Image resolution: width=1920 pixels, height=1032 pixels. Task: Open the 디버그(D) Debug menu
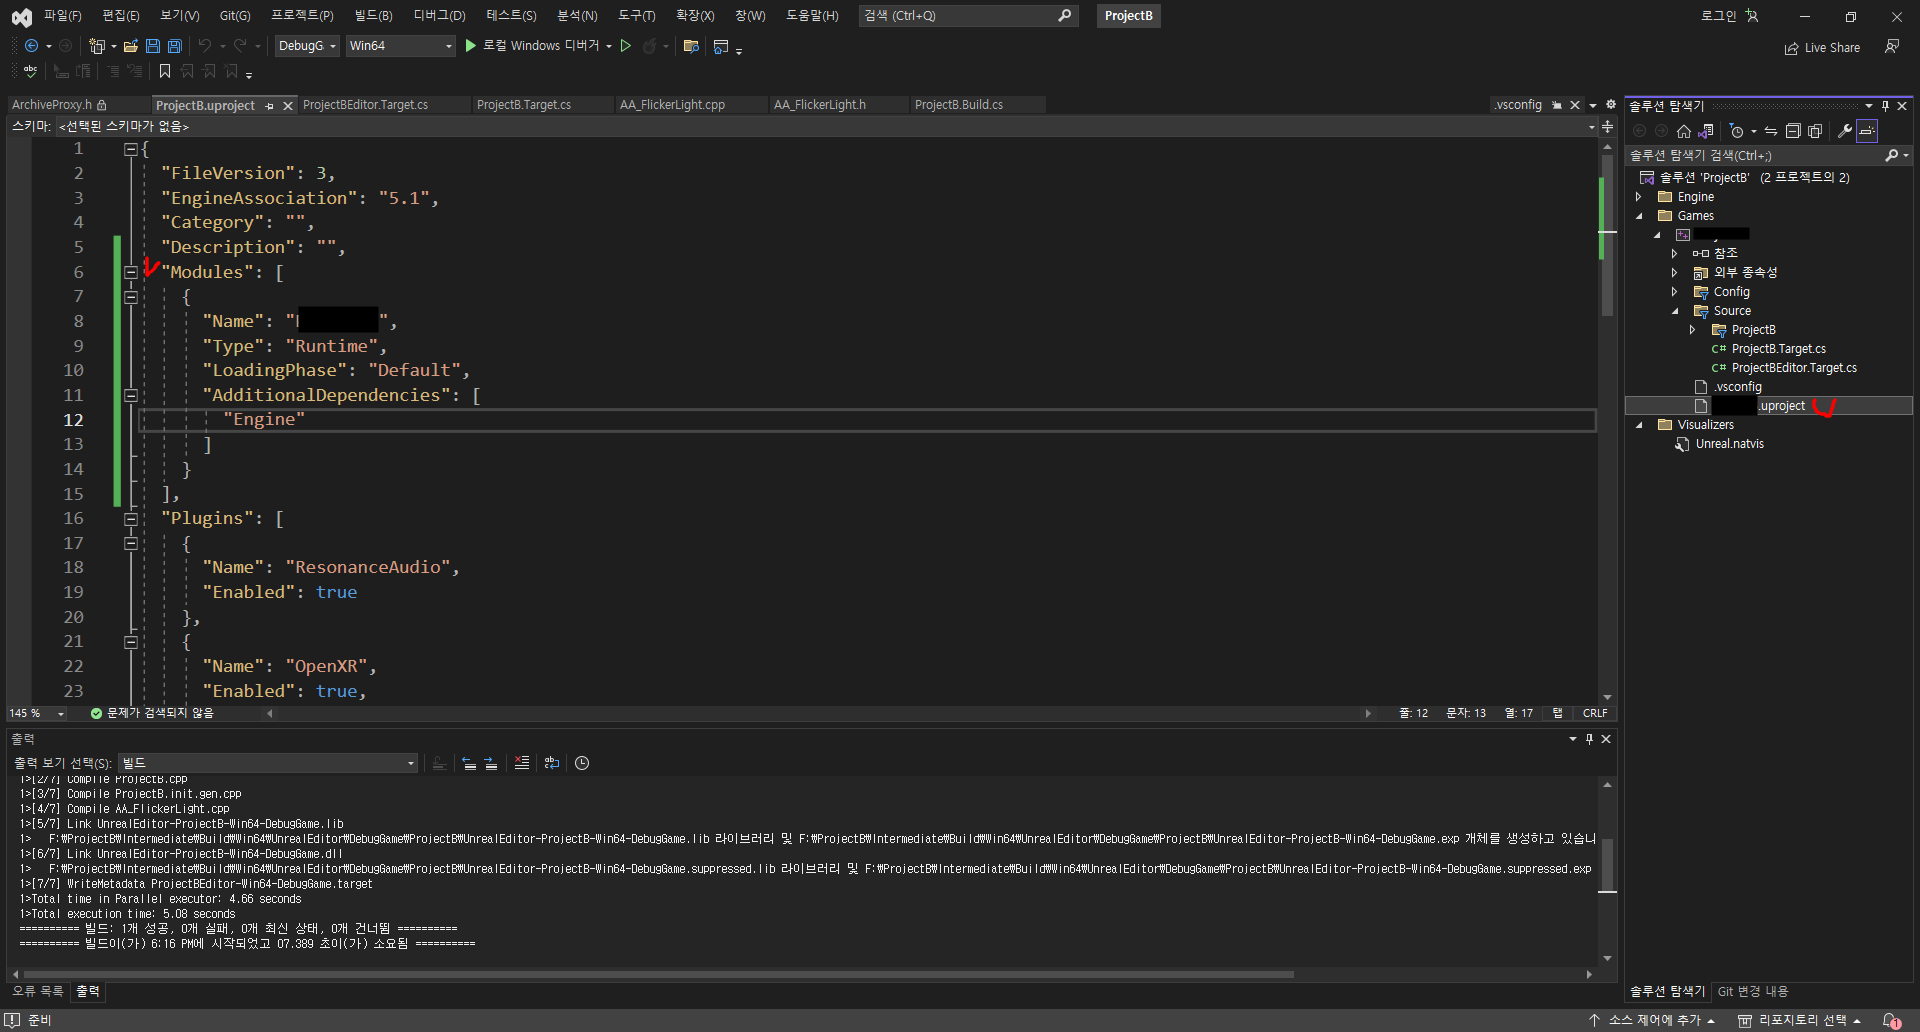pyautogui.click(x=439, y=15)
